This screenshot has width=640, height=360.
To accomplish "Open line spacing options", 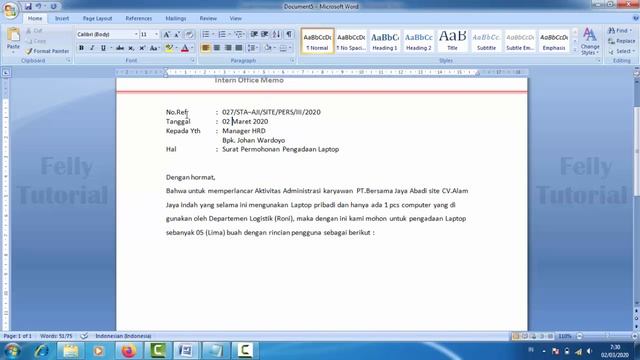I will coord(253,48).
